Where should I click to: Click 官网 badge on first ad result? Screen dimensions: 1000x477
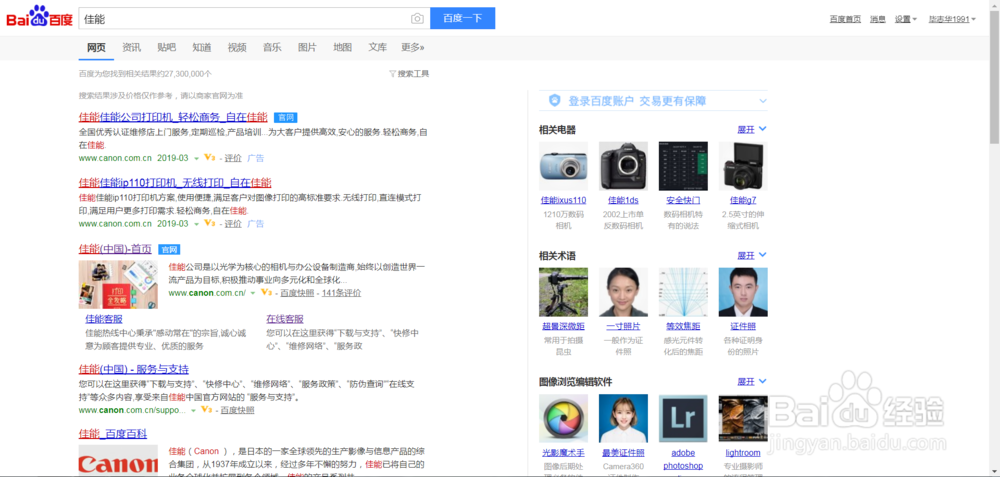pyautogui.click(x=286, y=117)
